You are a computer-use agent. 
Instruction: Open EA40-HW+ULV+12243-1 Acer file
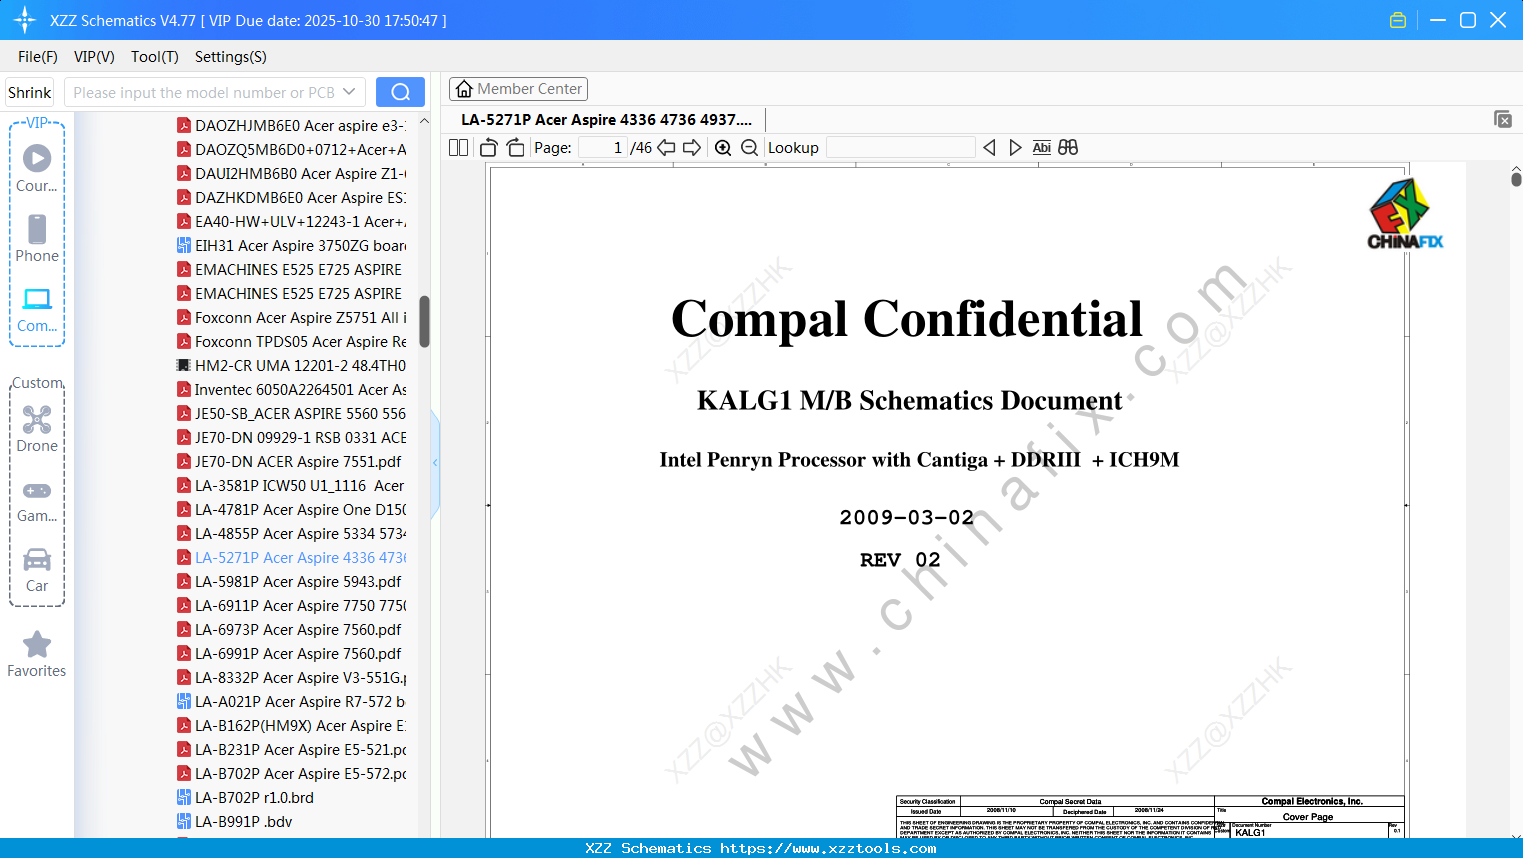pyautogui.click(x=291, y=222)
